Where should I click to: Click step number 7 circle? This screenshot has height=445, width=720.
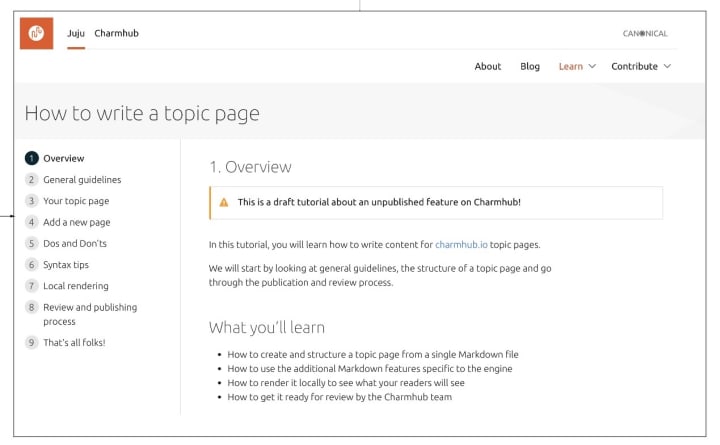point(31,286)
